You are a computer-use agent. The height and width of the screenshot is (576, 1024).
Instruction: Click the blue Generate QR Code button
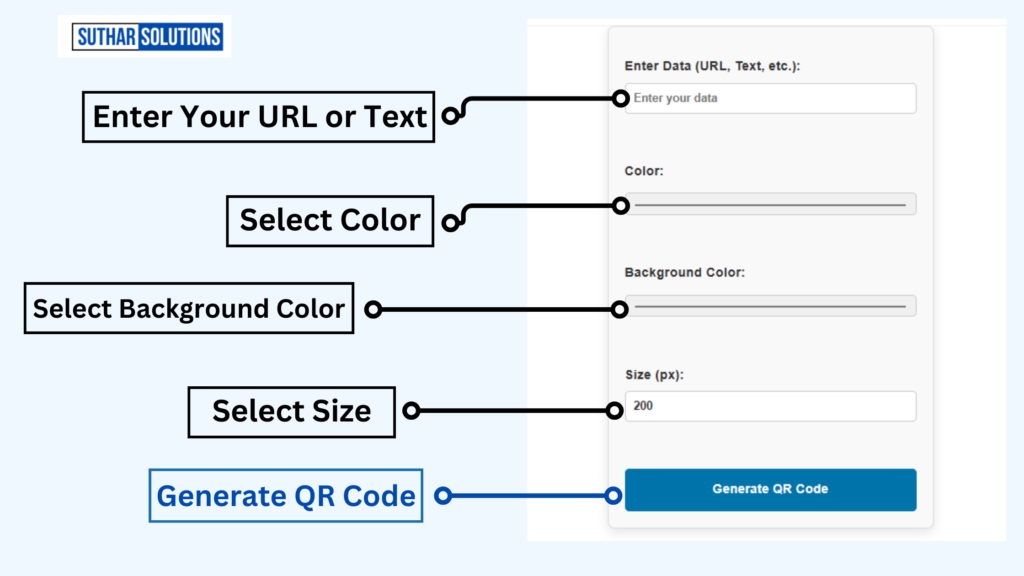coord(771,489)
